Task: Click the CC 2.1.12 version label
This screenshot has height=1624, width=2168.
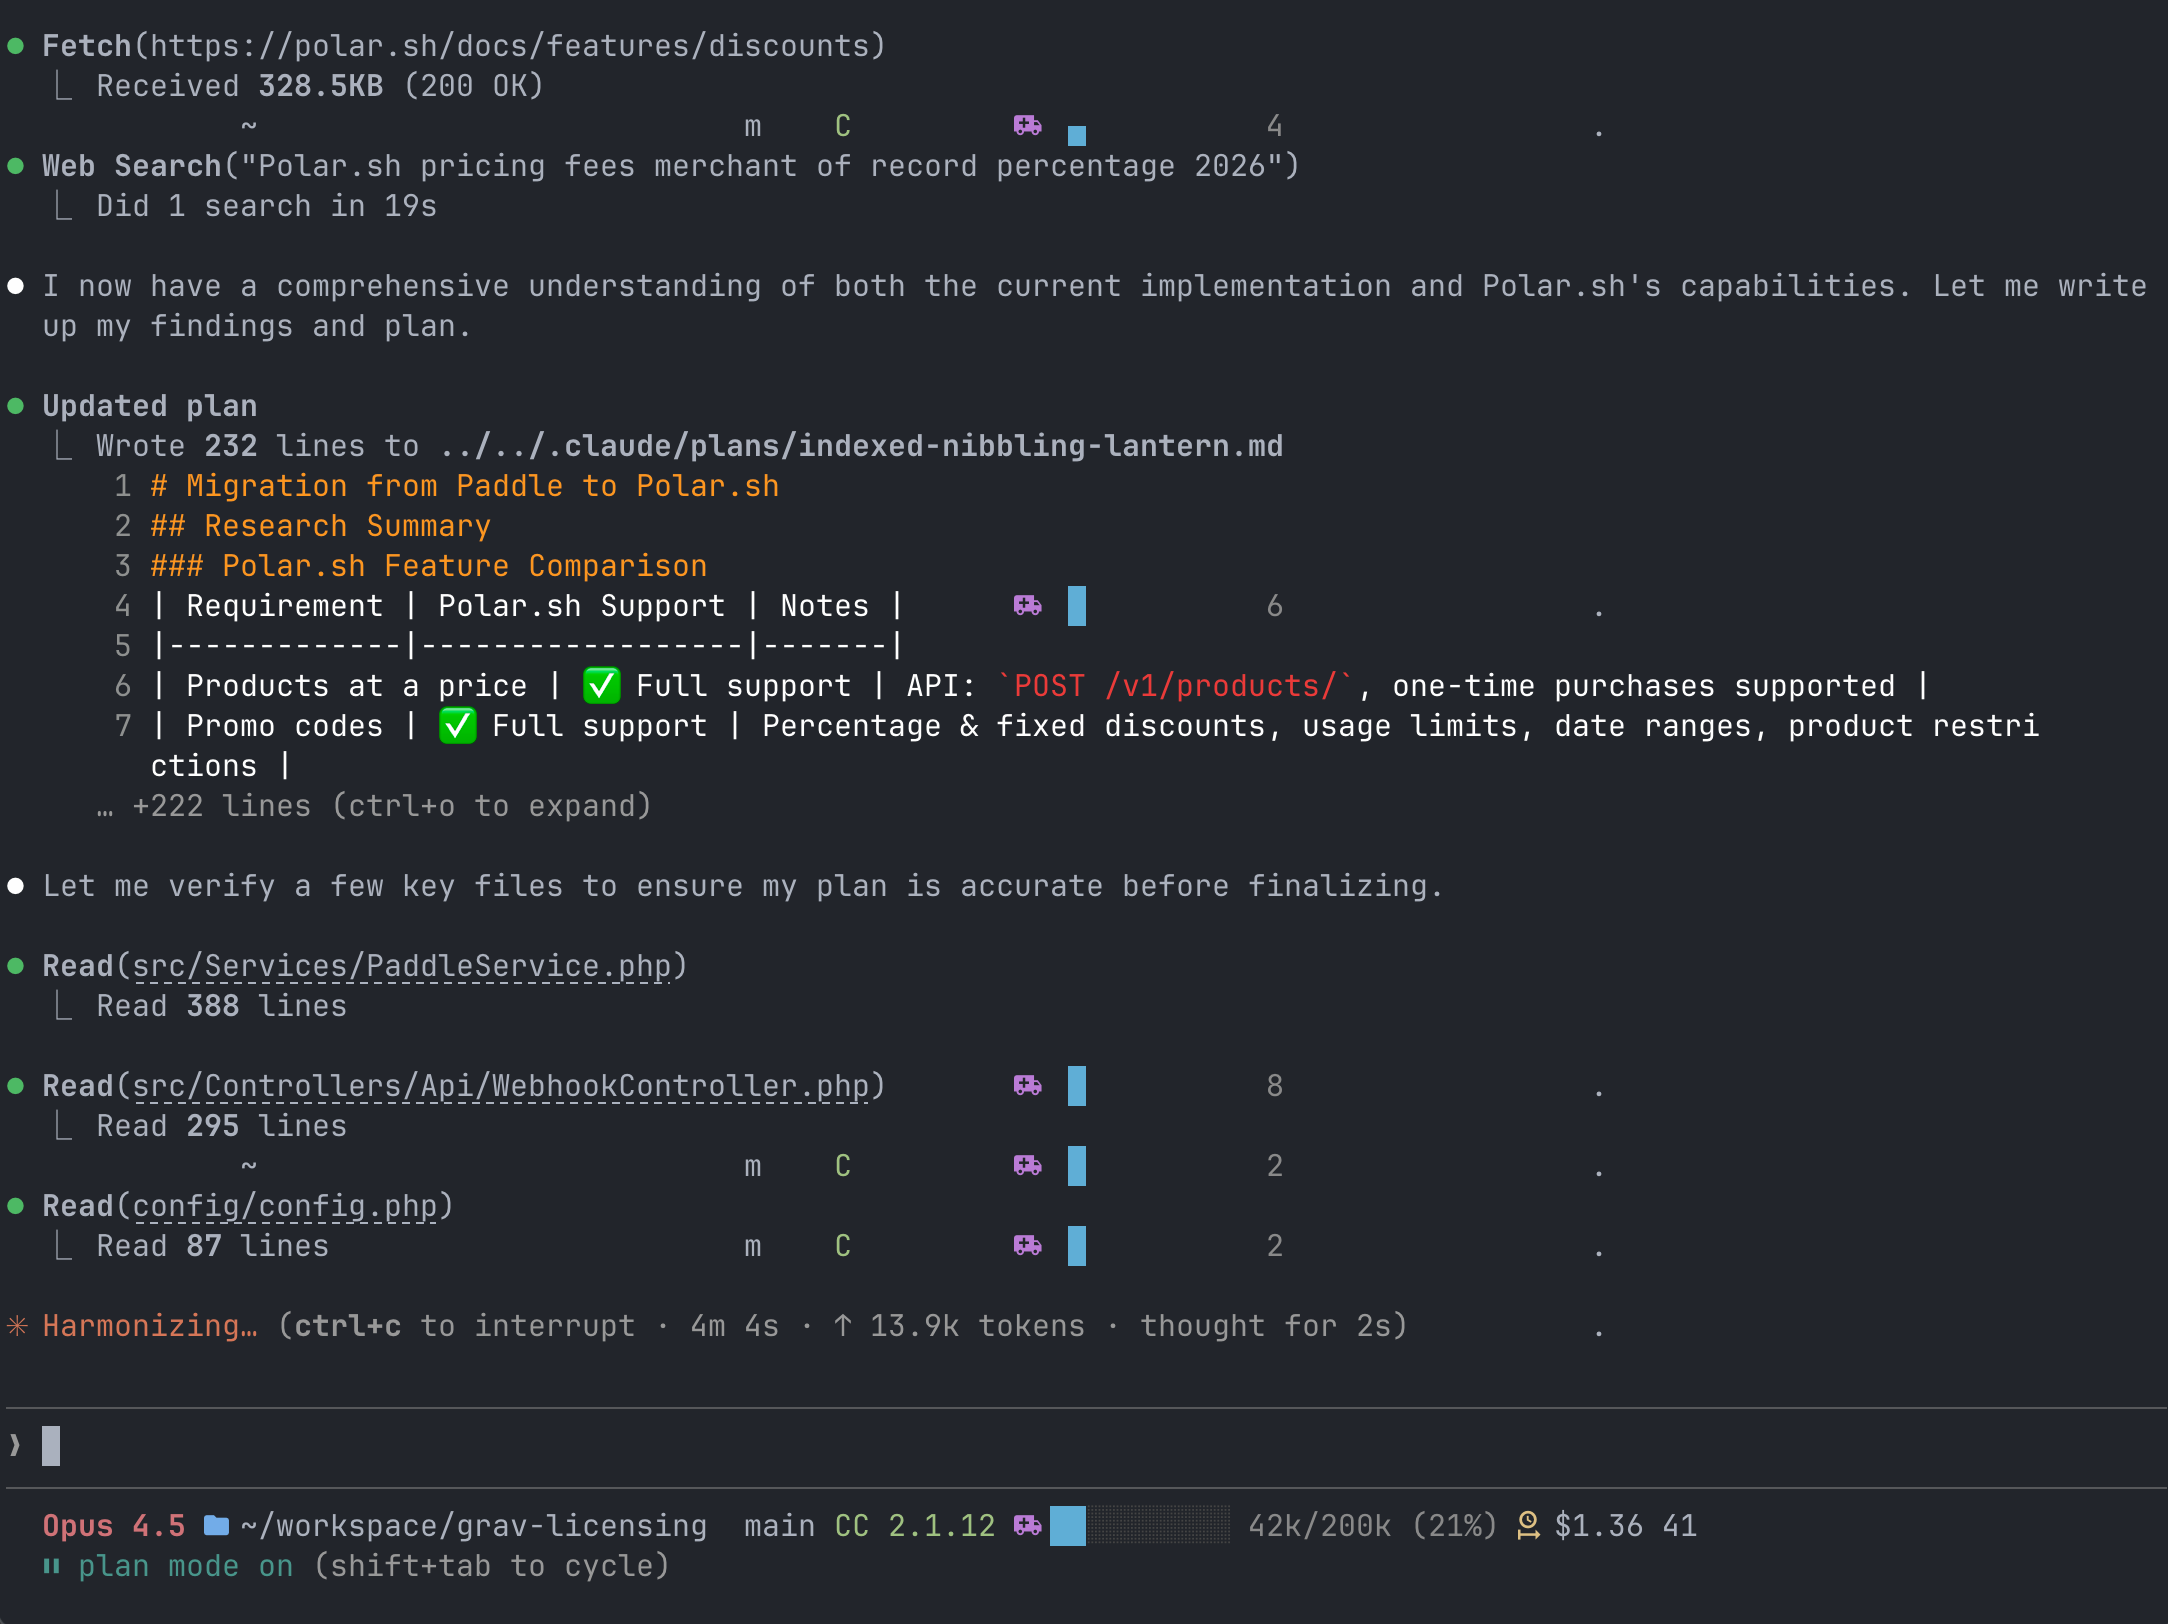Action: point(915,1526)
